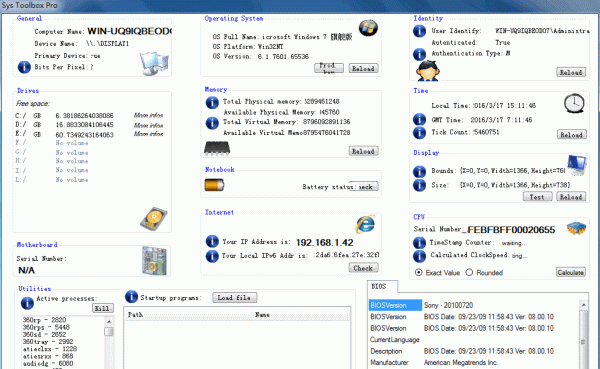Click the info icon beside TimeStamp Counter
This screenshot has width=600, height=369.
419,243
